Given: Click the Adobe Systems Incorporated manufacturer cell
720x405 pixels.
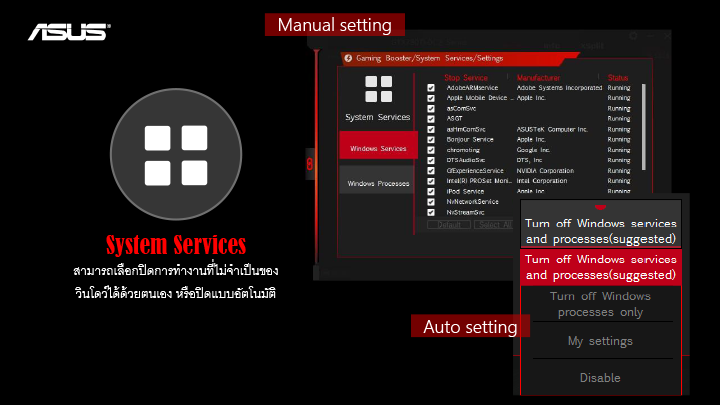Looking at the screenshot, I should pyautogui.click(x=559, y=88).
